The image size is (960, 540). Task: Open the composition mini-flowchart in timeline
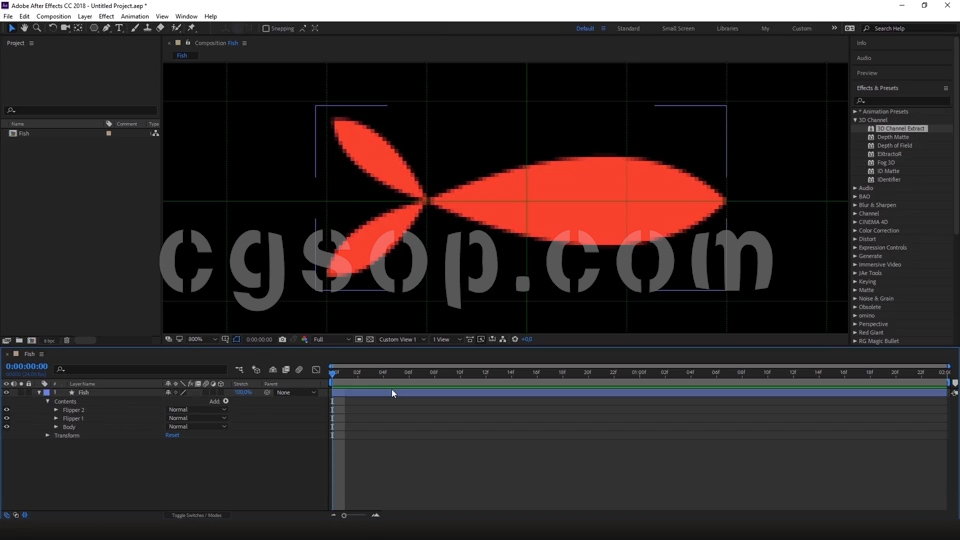[239, 370]
